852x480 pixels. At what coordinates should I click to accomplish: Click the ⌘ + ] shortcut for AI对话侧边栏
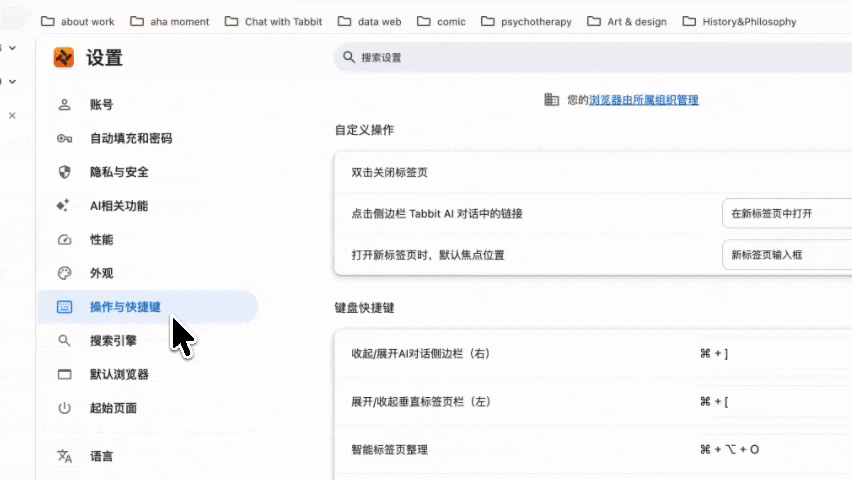pyautogui.click(x=713, y=353)
